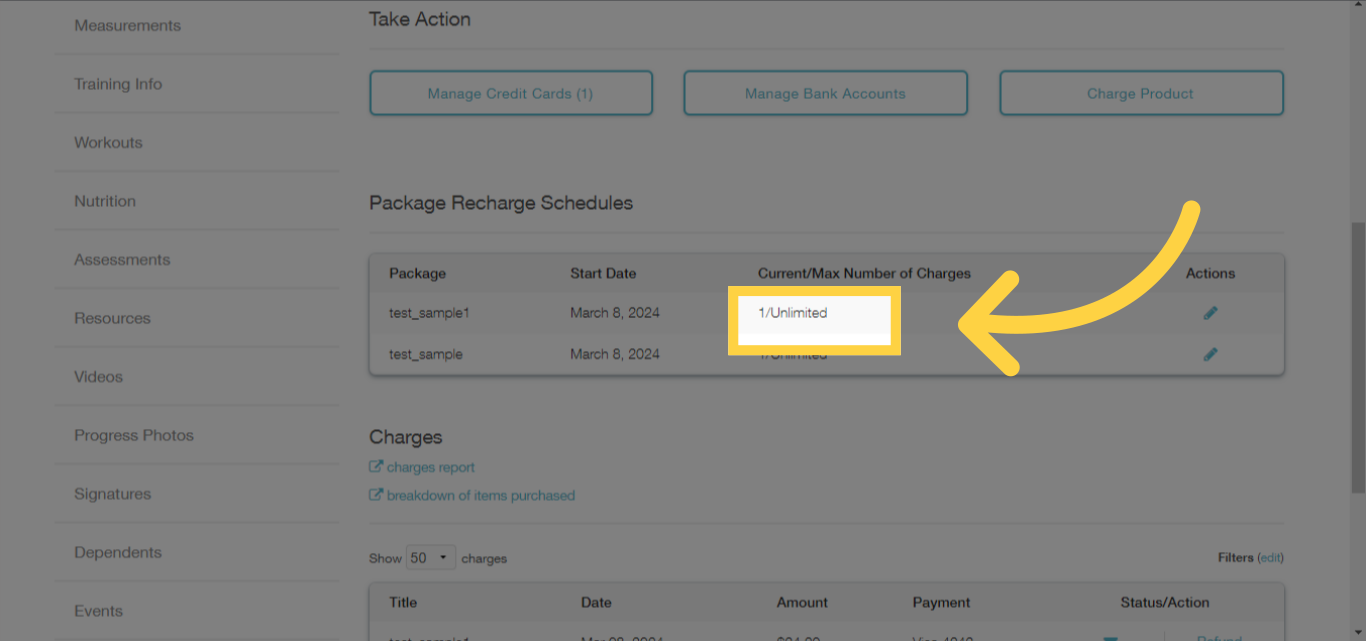Screen dimensions: 1366x641
Task: Click the Start Date column header
Action: click(x=603, y=273)
